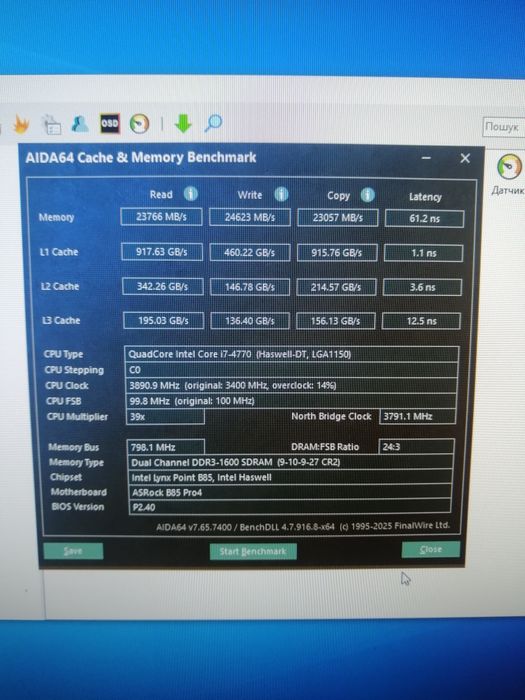Select L3 Cache copy 156.13 GB/s
Image resolution: width=525 pixels, height=700 pixels.
pyautogui.click(x=335, y=321)
